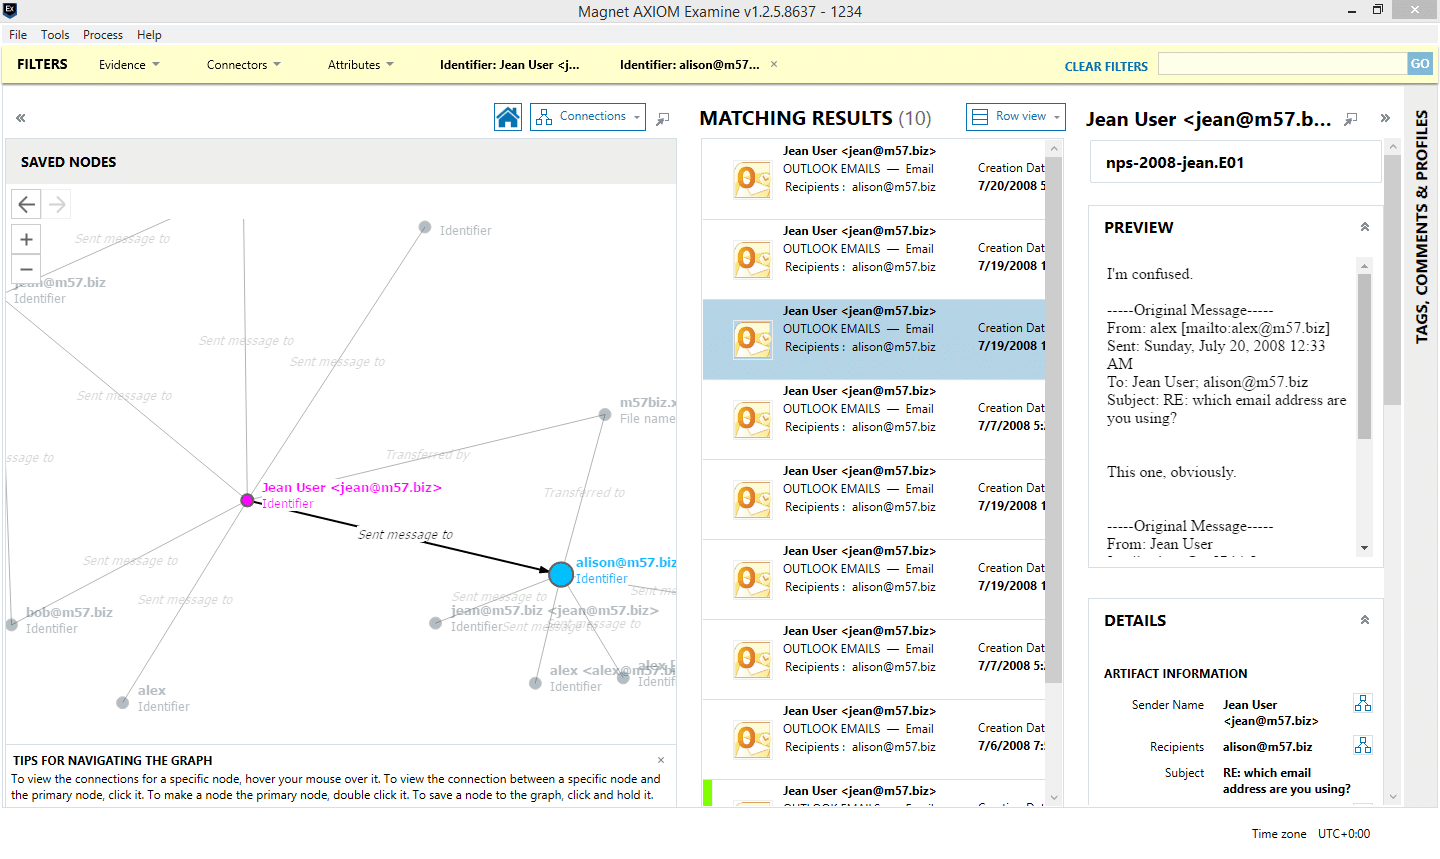Click the jean@m57.biz duplicate identifier node

[x=436, y=623]
